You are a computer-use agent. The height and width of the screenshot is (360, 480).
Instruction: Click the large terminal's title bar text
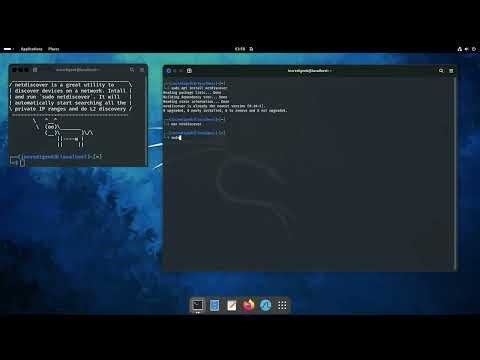pos(309,71)
